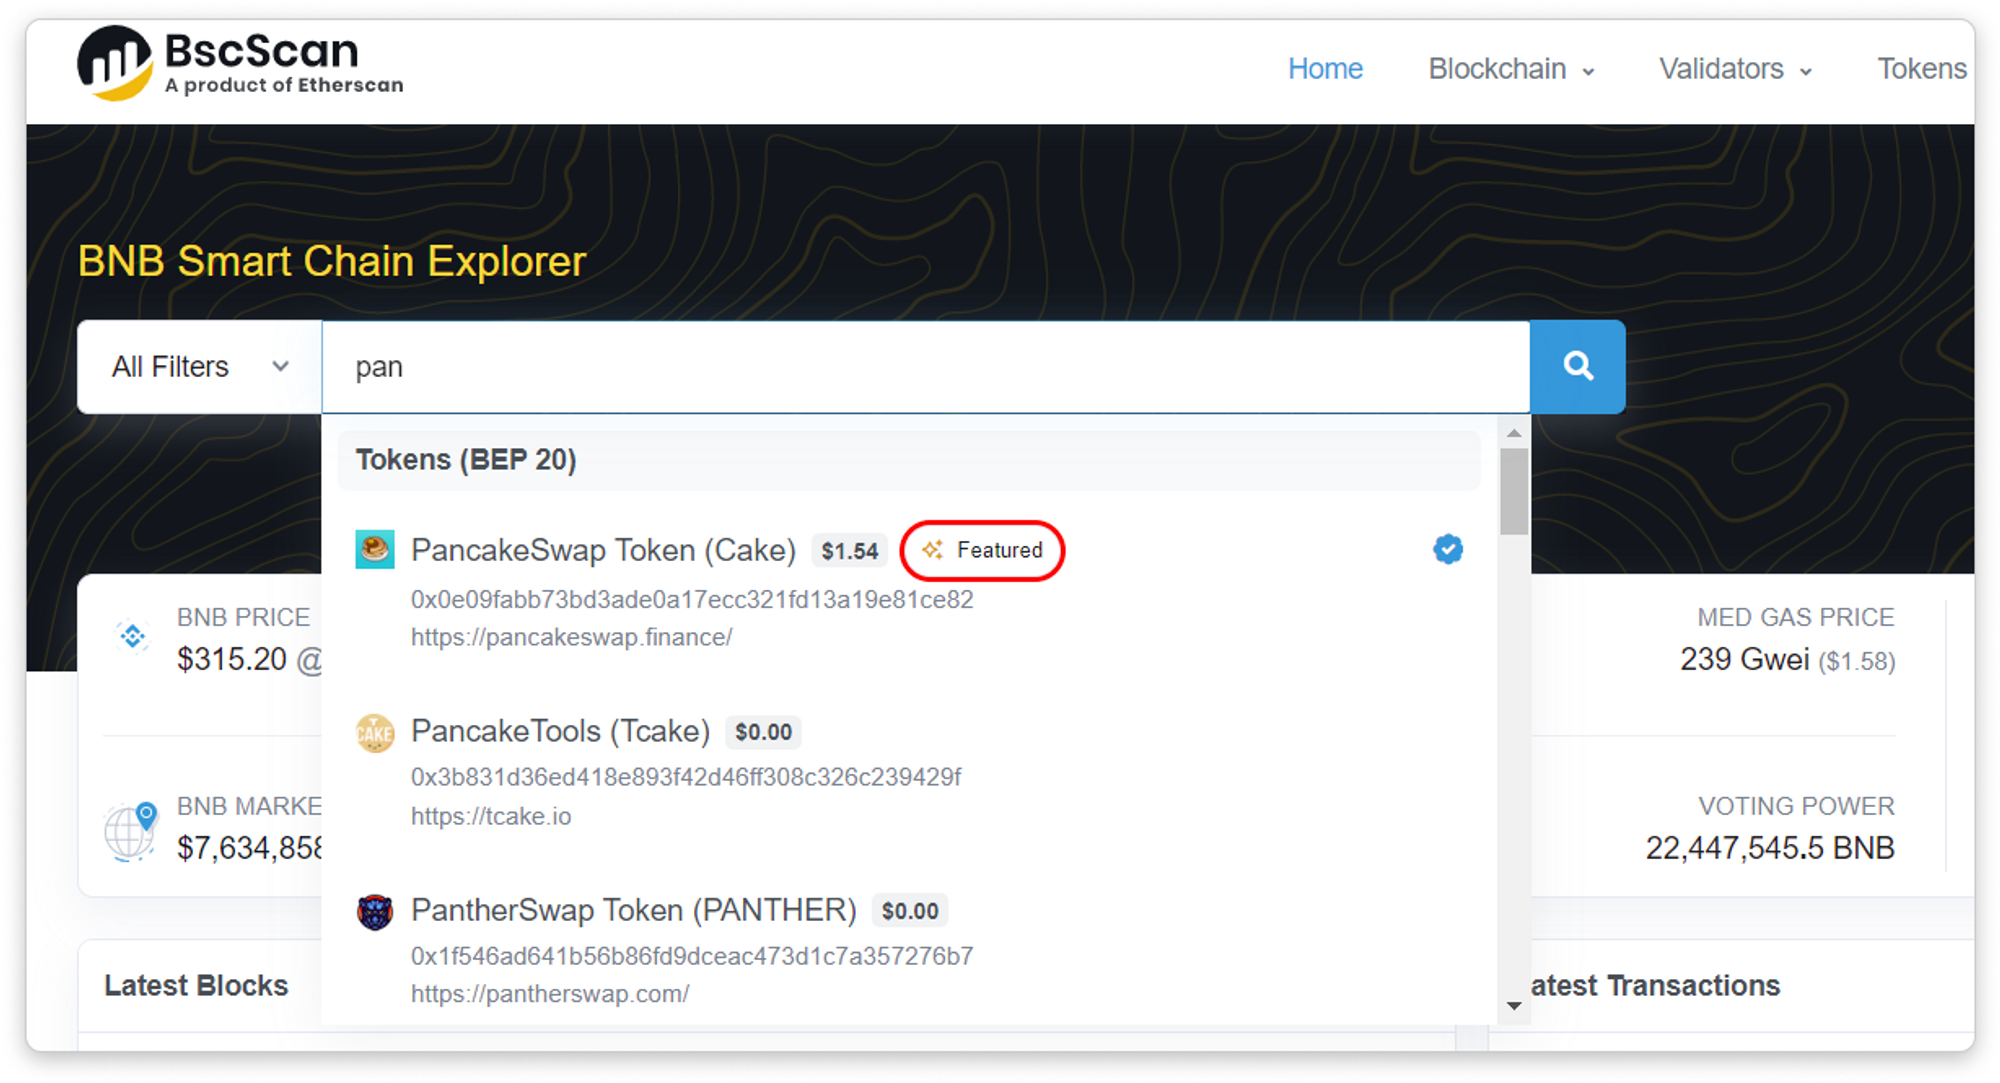
Task: Go to the Home tab
Action: tap(1325, 69)
